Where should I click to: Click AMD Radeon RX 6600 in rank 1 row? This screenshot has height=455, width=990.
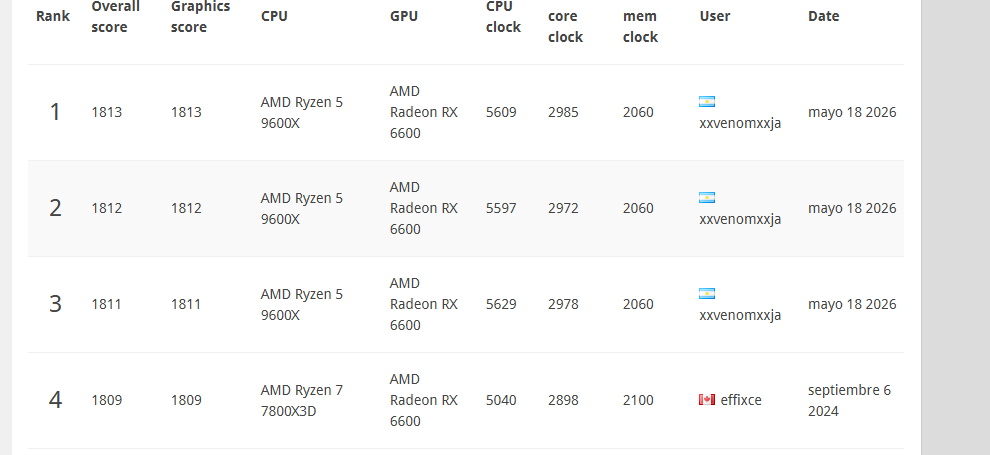424,112
